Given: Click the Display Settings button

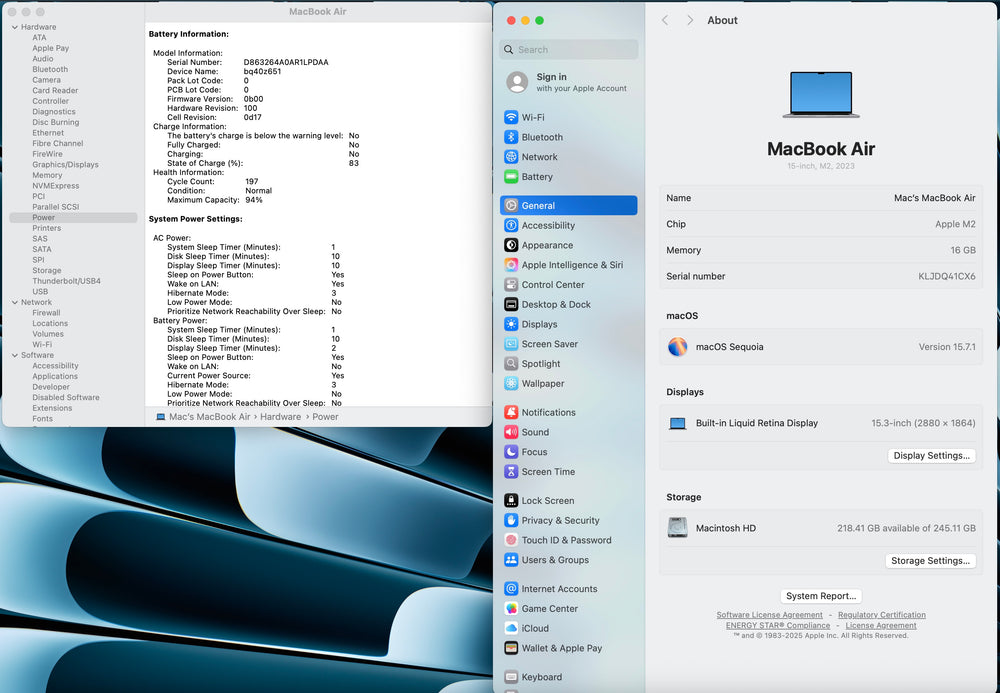Looking at the screenshot, I should pos(931,456).
